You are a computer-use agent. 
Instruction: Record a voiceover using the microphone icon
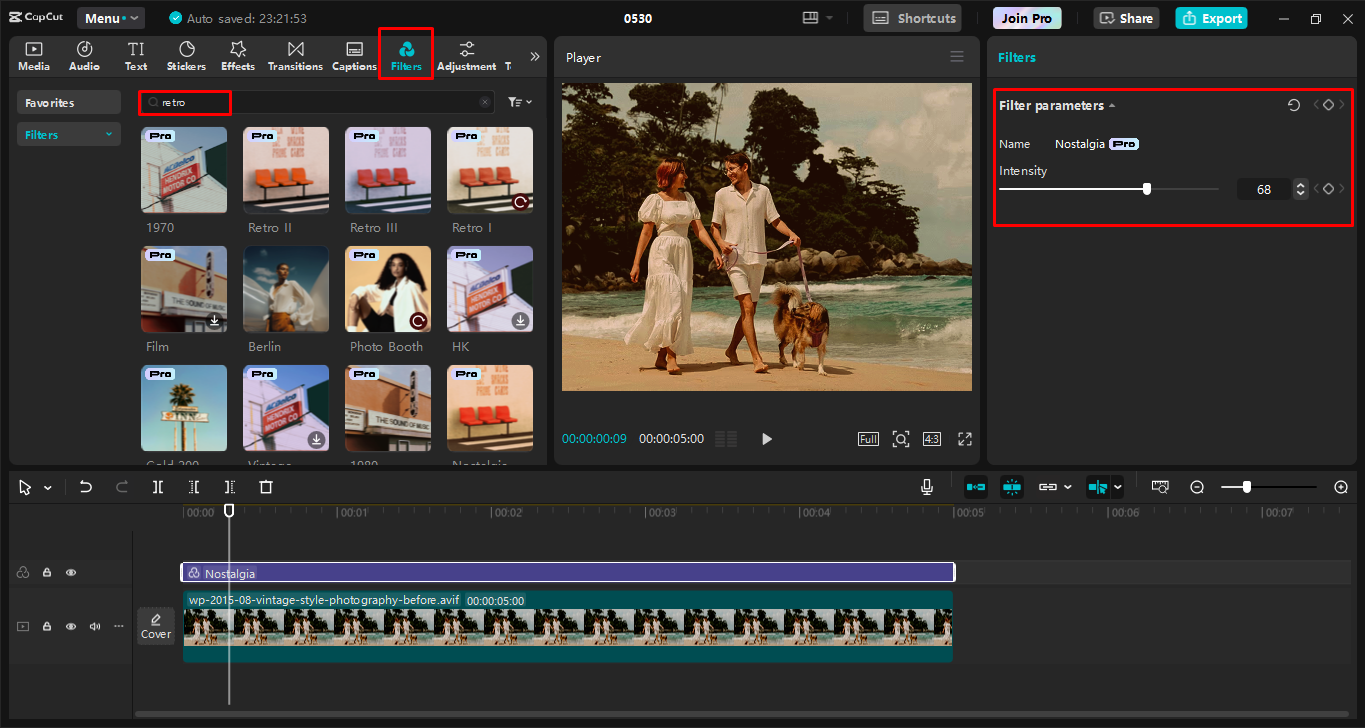(927, 487)
